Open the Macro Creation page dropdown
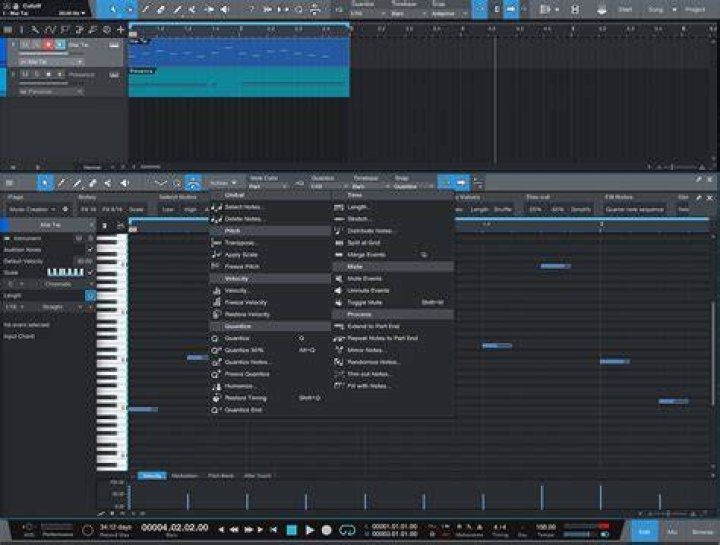 (32, 209)
